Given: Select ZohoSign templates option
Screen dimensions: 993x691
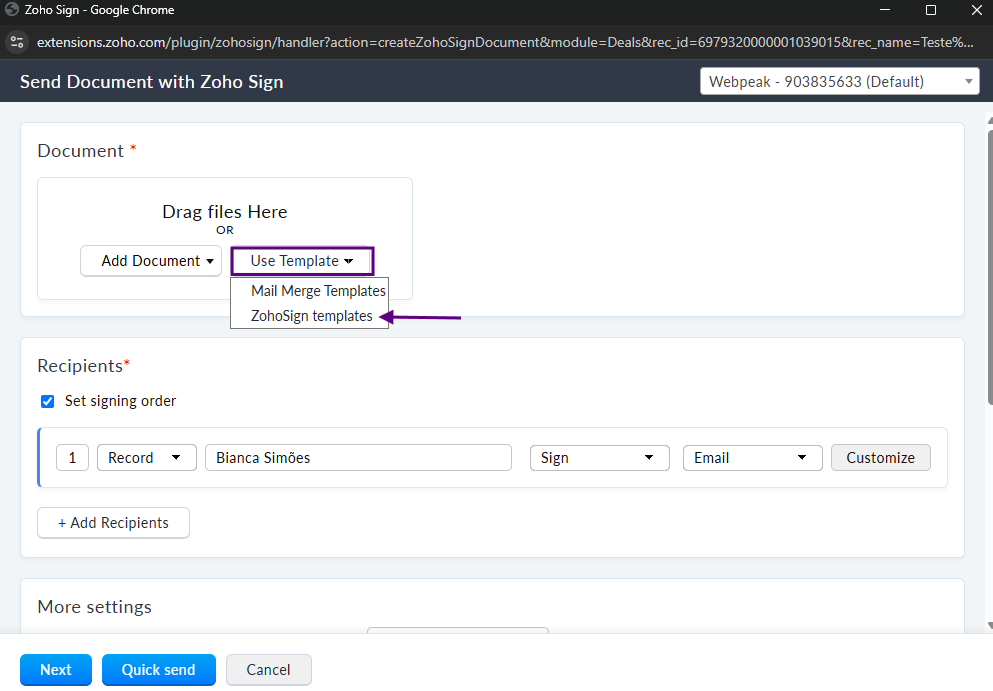Looking at the screenshot, I should tap(312, 316).
